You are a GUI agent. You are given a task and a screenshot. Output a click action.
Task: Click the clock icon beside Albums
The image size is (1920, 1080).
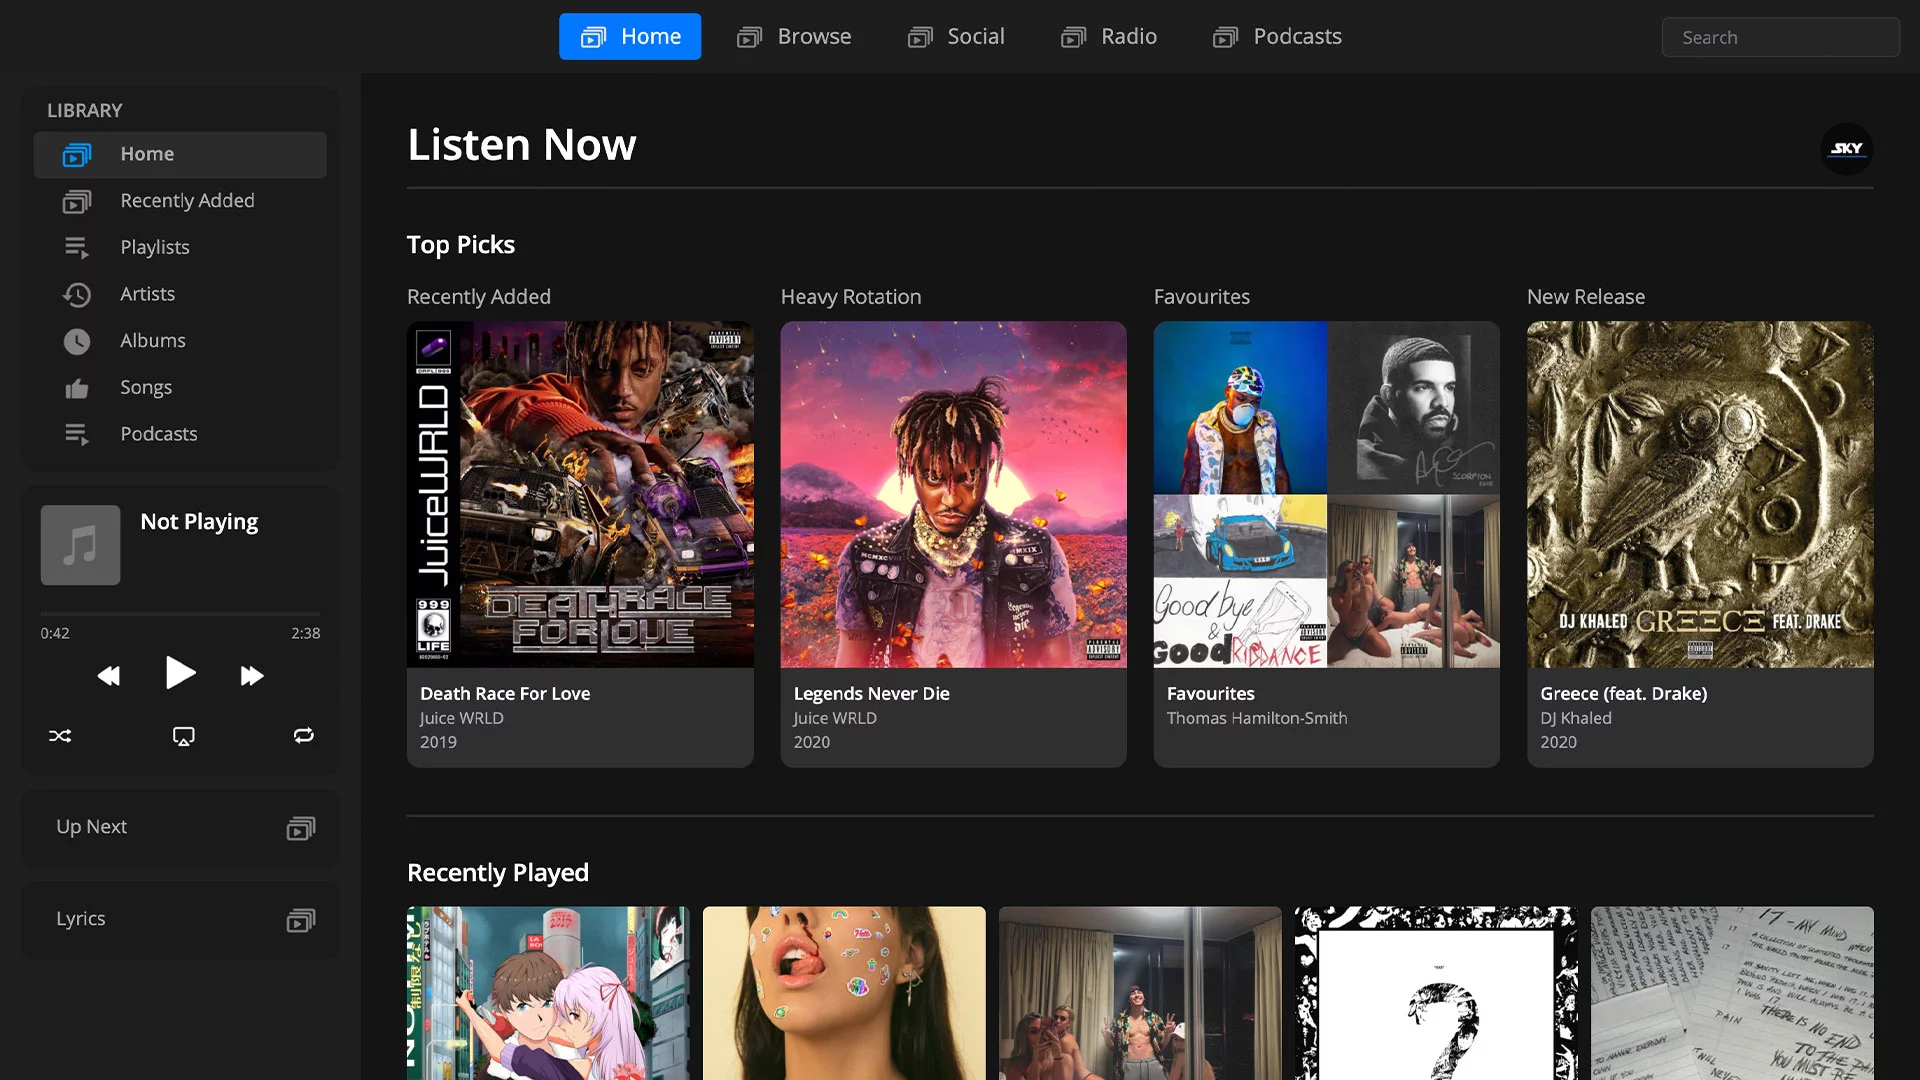pos(77,341)
